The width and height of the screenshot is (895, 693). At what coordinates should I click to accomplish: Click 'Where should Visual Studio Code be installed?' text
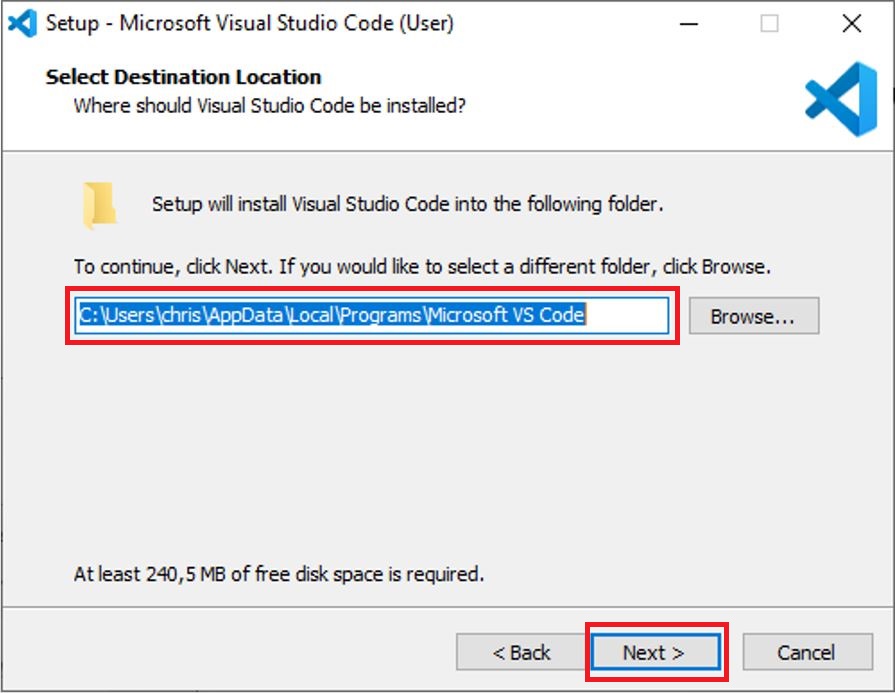[x=269, y=106]
